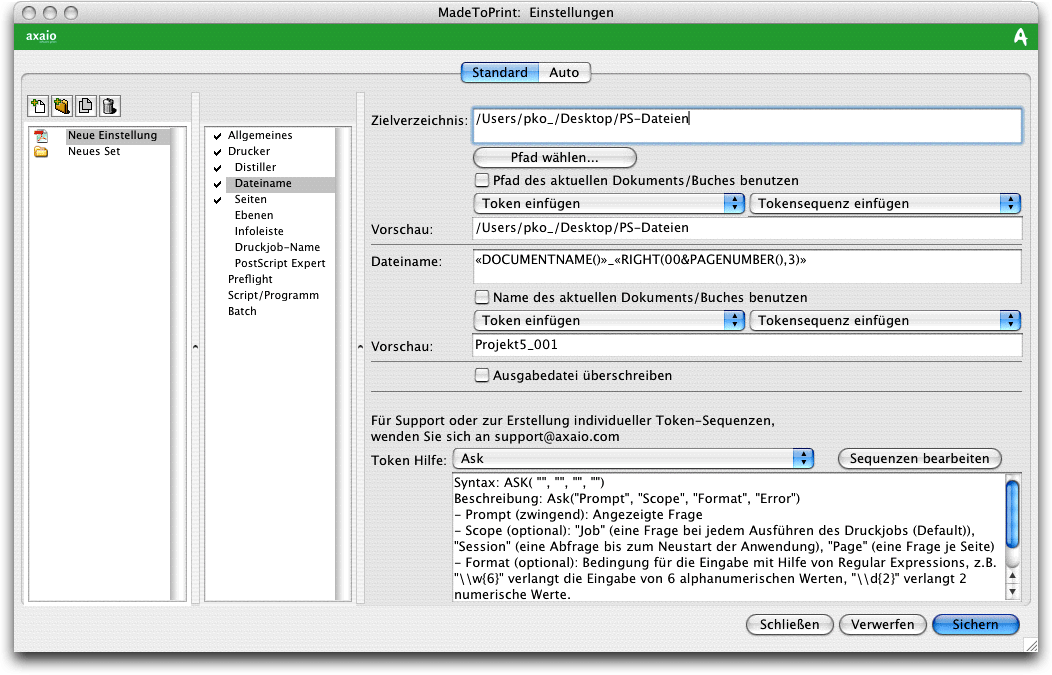Select Drucker in the settings list

coord(249,152)
